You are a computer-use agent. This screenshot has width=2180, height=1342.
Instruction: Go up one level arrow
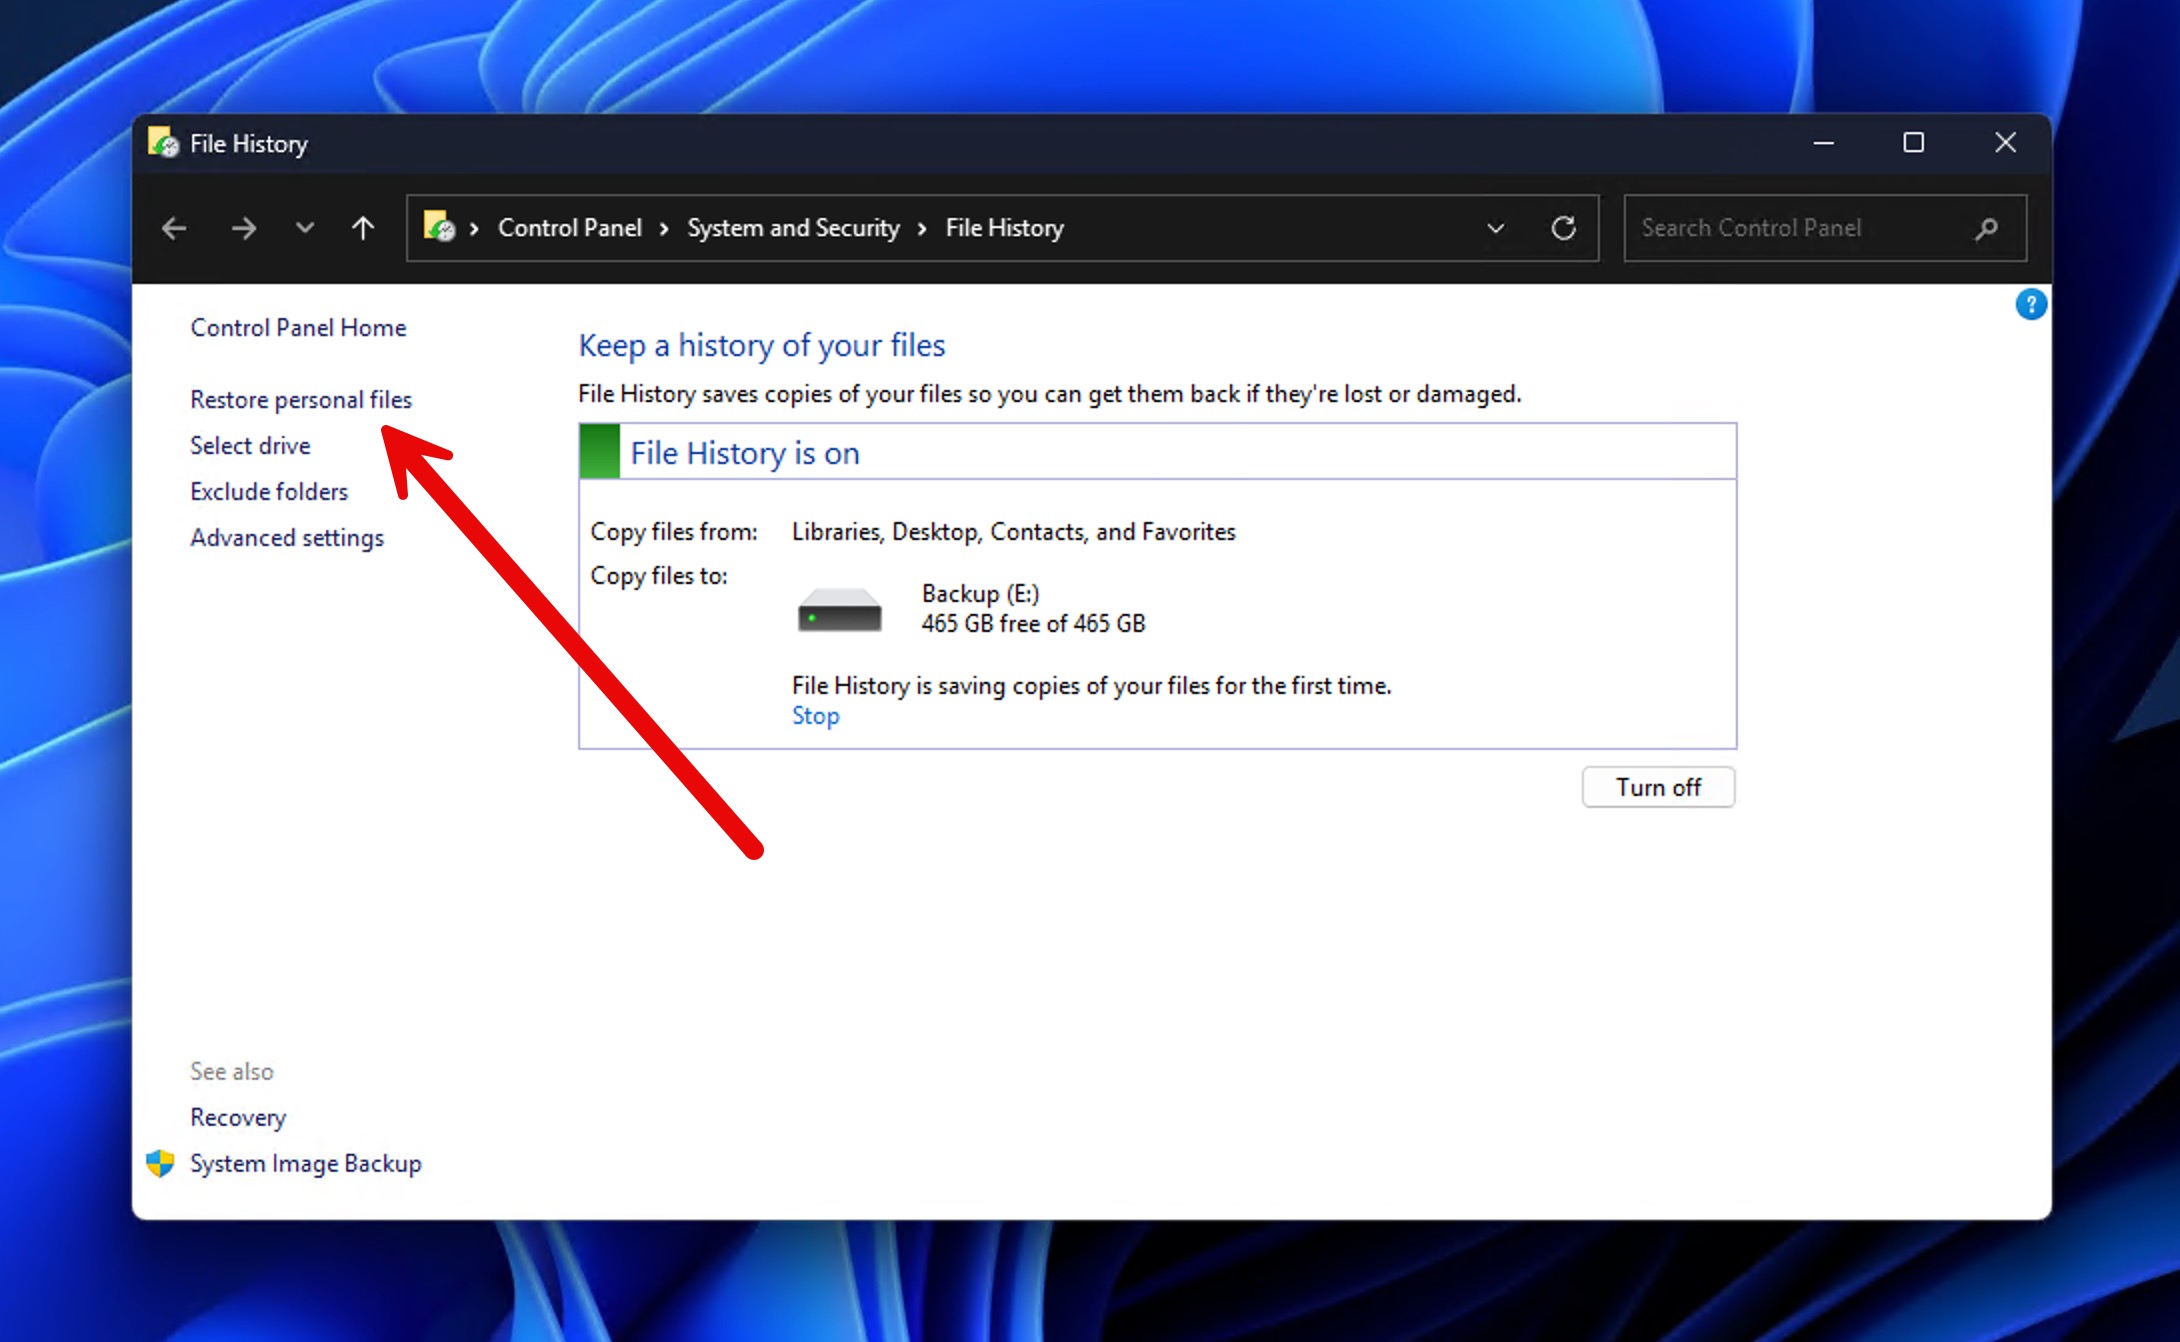[363, 228]
